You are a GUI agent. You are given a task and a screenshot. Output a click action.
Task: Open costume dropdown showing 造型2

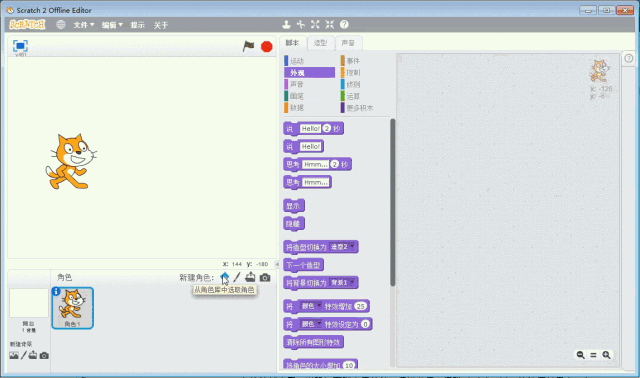point(342,247)
